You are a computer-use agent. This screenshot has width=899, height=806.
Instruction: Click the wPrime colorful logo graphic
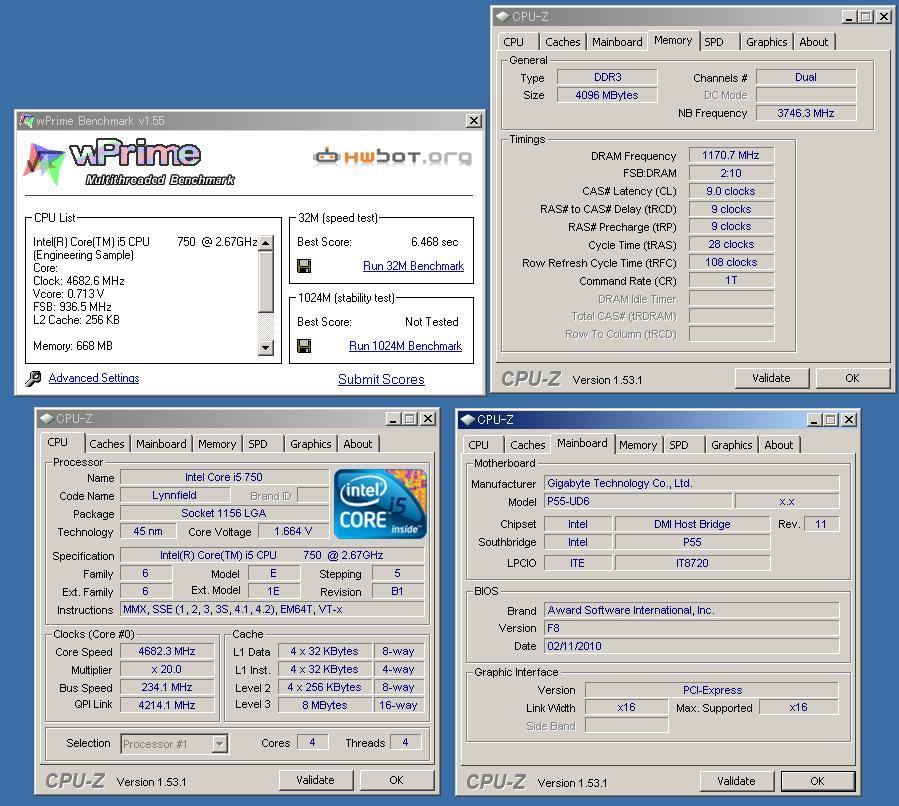pyautogui.click(x=44, y=164)
